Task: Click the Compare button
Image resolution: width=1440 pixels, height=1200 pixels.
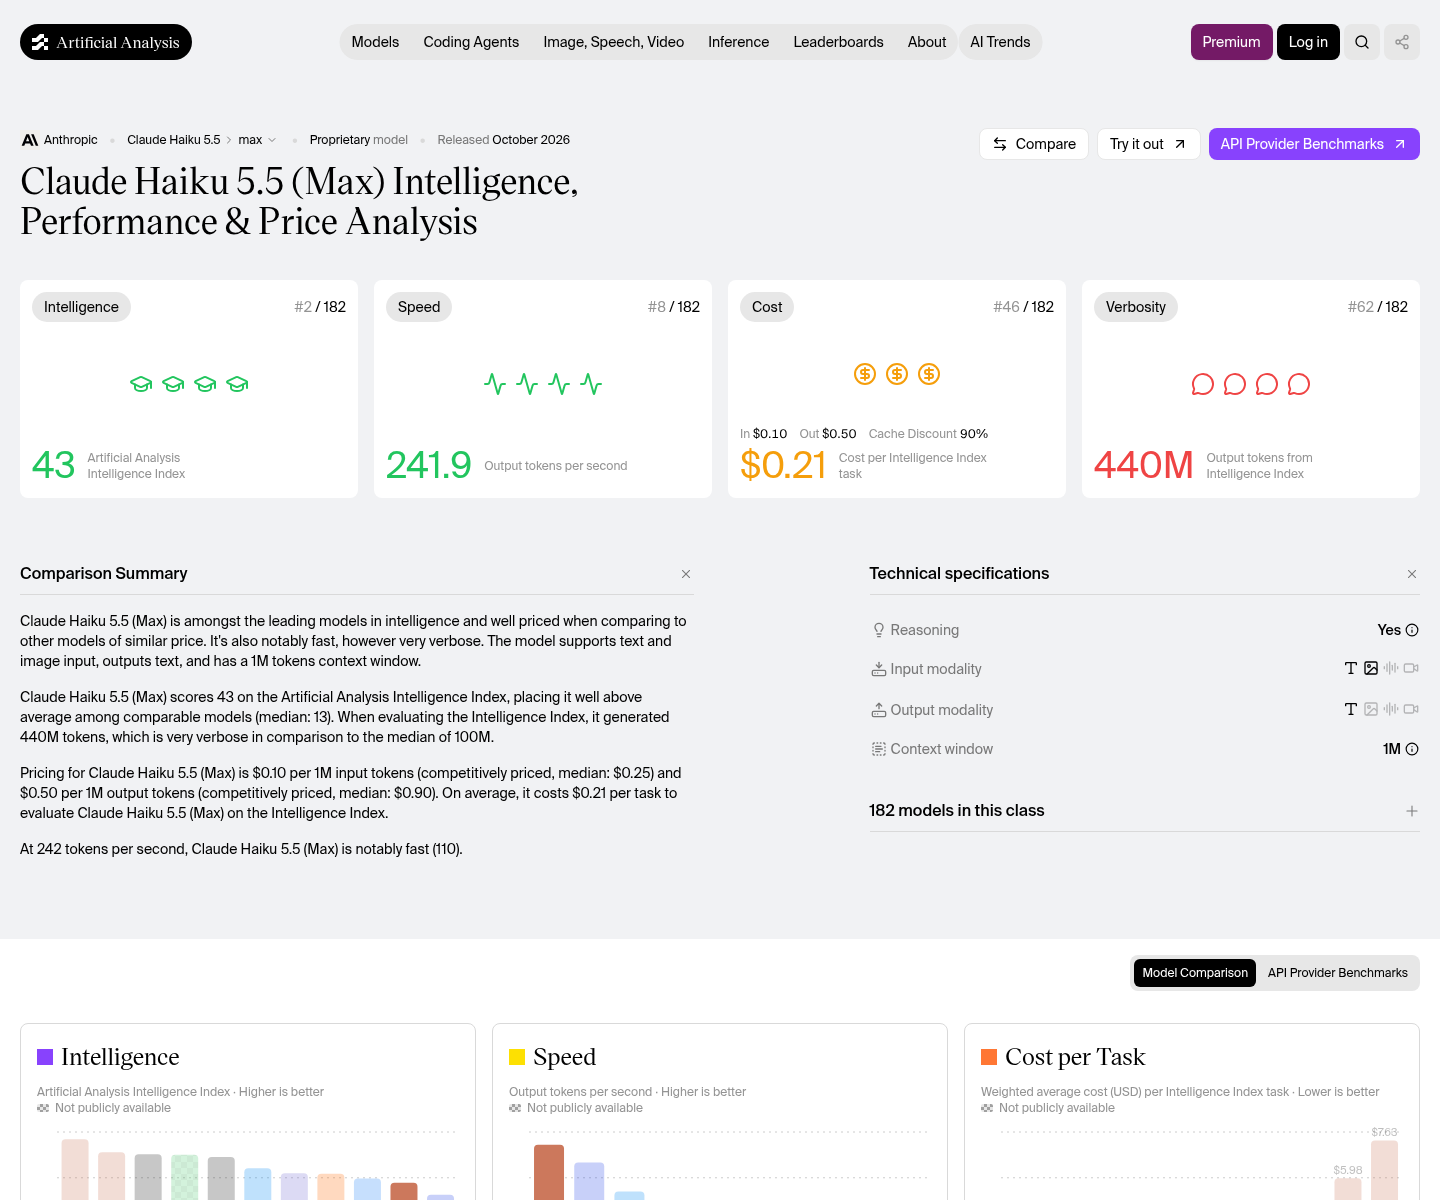Action: coord(1034,144)
